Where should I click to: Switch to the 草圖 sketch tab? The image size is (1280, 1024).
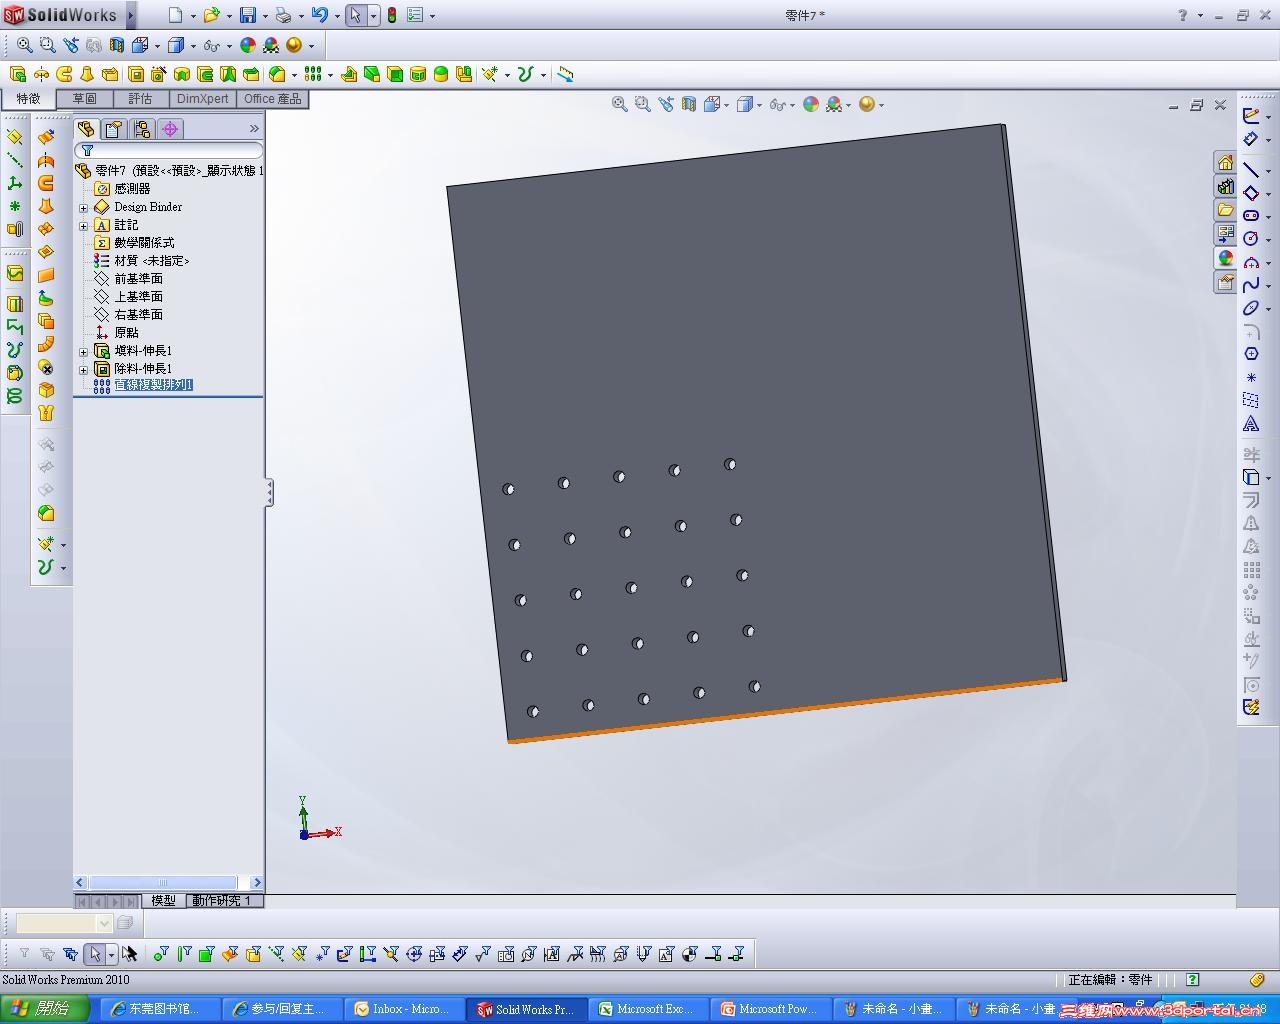tap(84, 99)
